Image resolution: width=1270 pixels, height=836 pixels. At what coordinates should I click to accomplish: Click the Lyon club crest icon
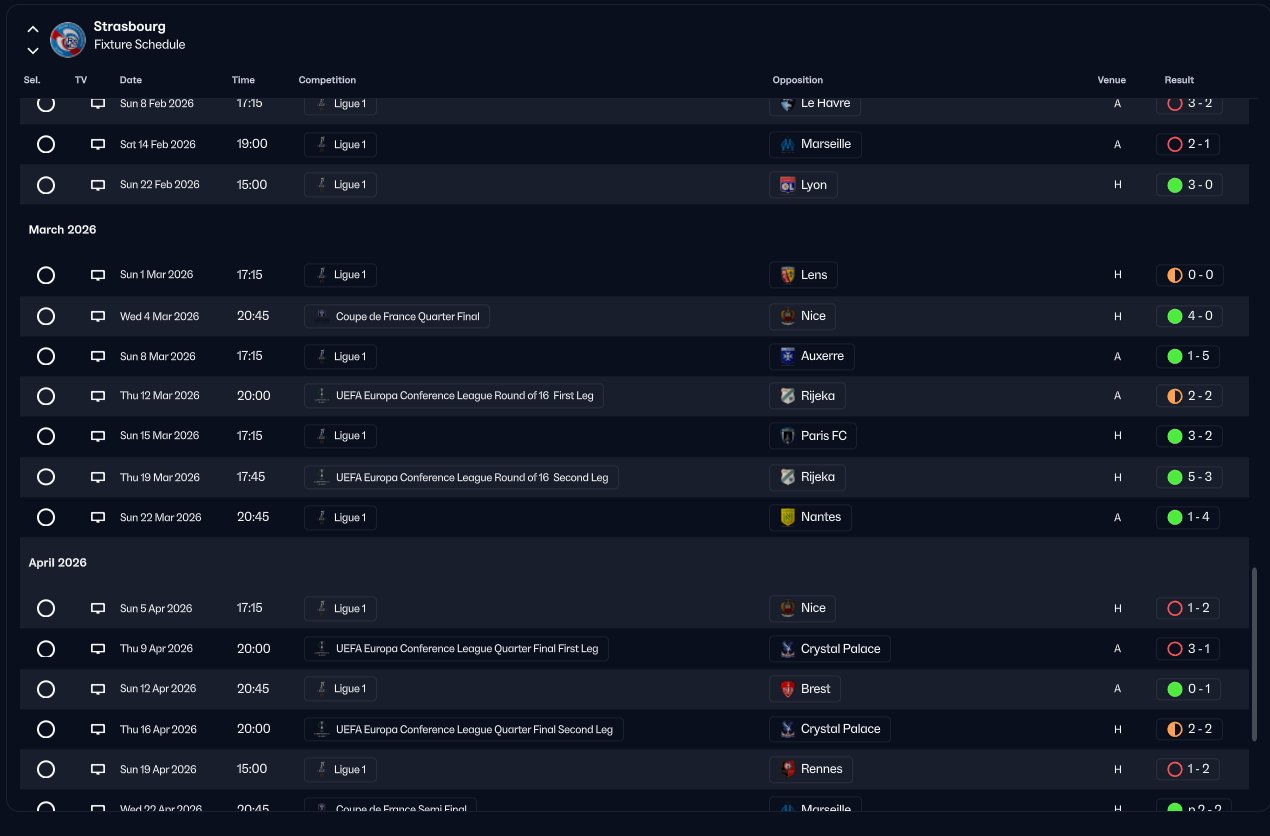(x=788, y=185)
